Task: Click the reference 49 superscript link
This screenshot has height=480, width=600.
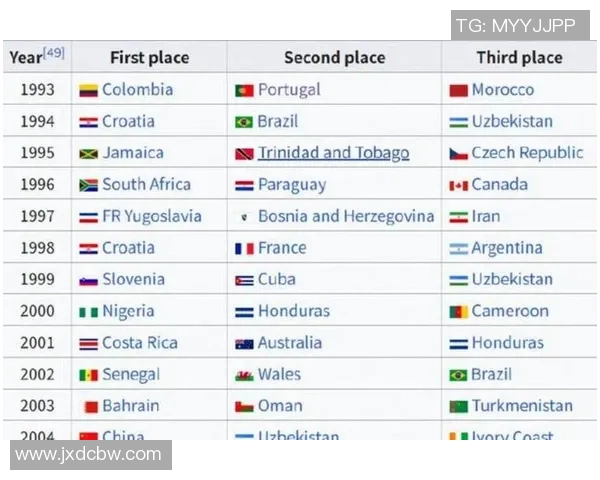Action: [54, 53]
